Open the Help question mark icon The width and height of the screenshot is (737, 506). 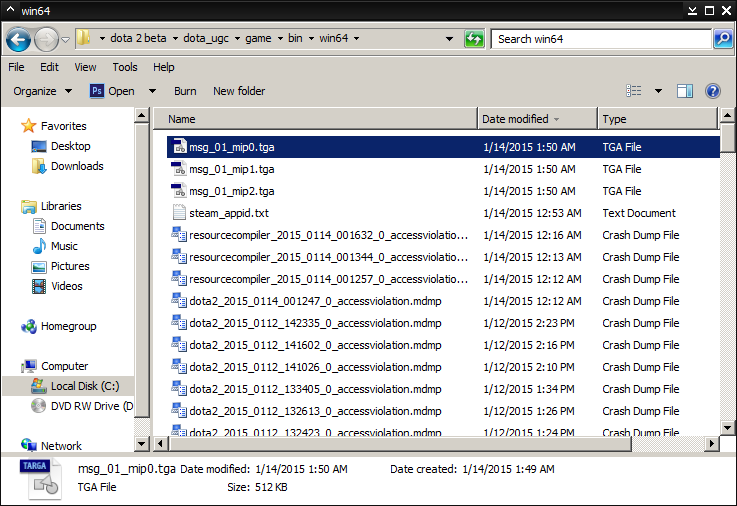click(x=713, y=91)
